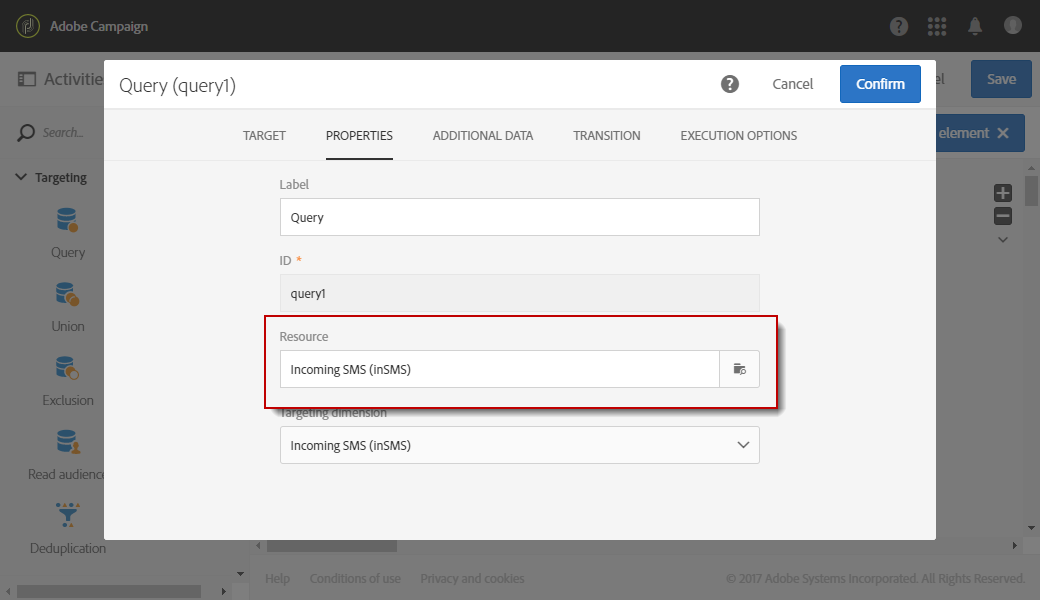Screen dimensions: 1040x600
Task: Open the Execution Options tab
Action: pos(738,135)
